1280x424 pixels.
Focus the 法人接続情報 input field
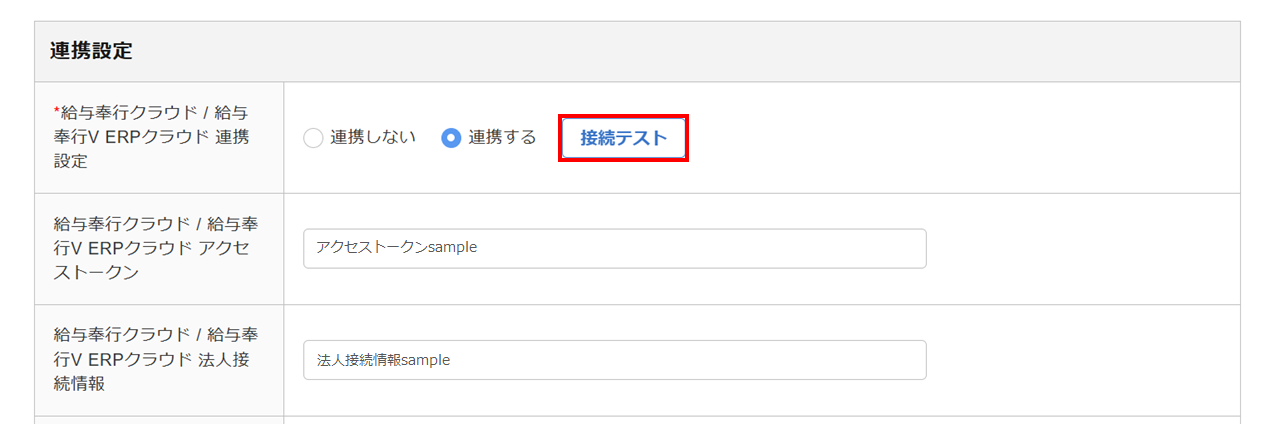point(614,360)
